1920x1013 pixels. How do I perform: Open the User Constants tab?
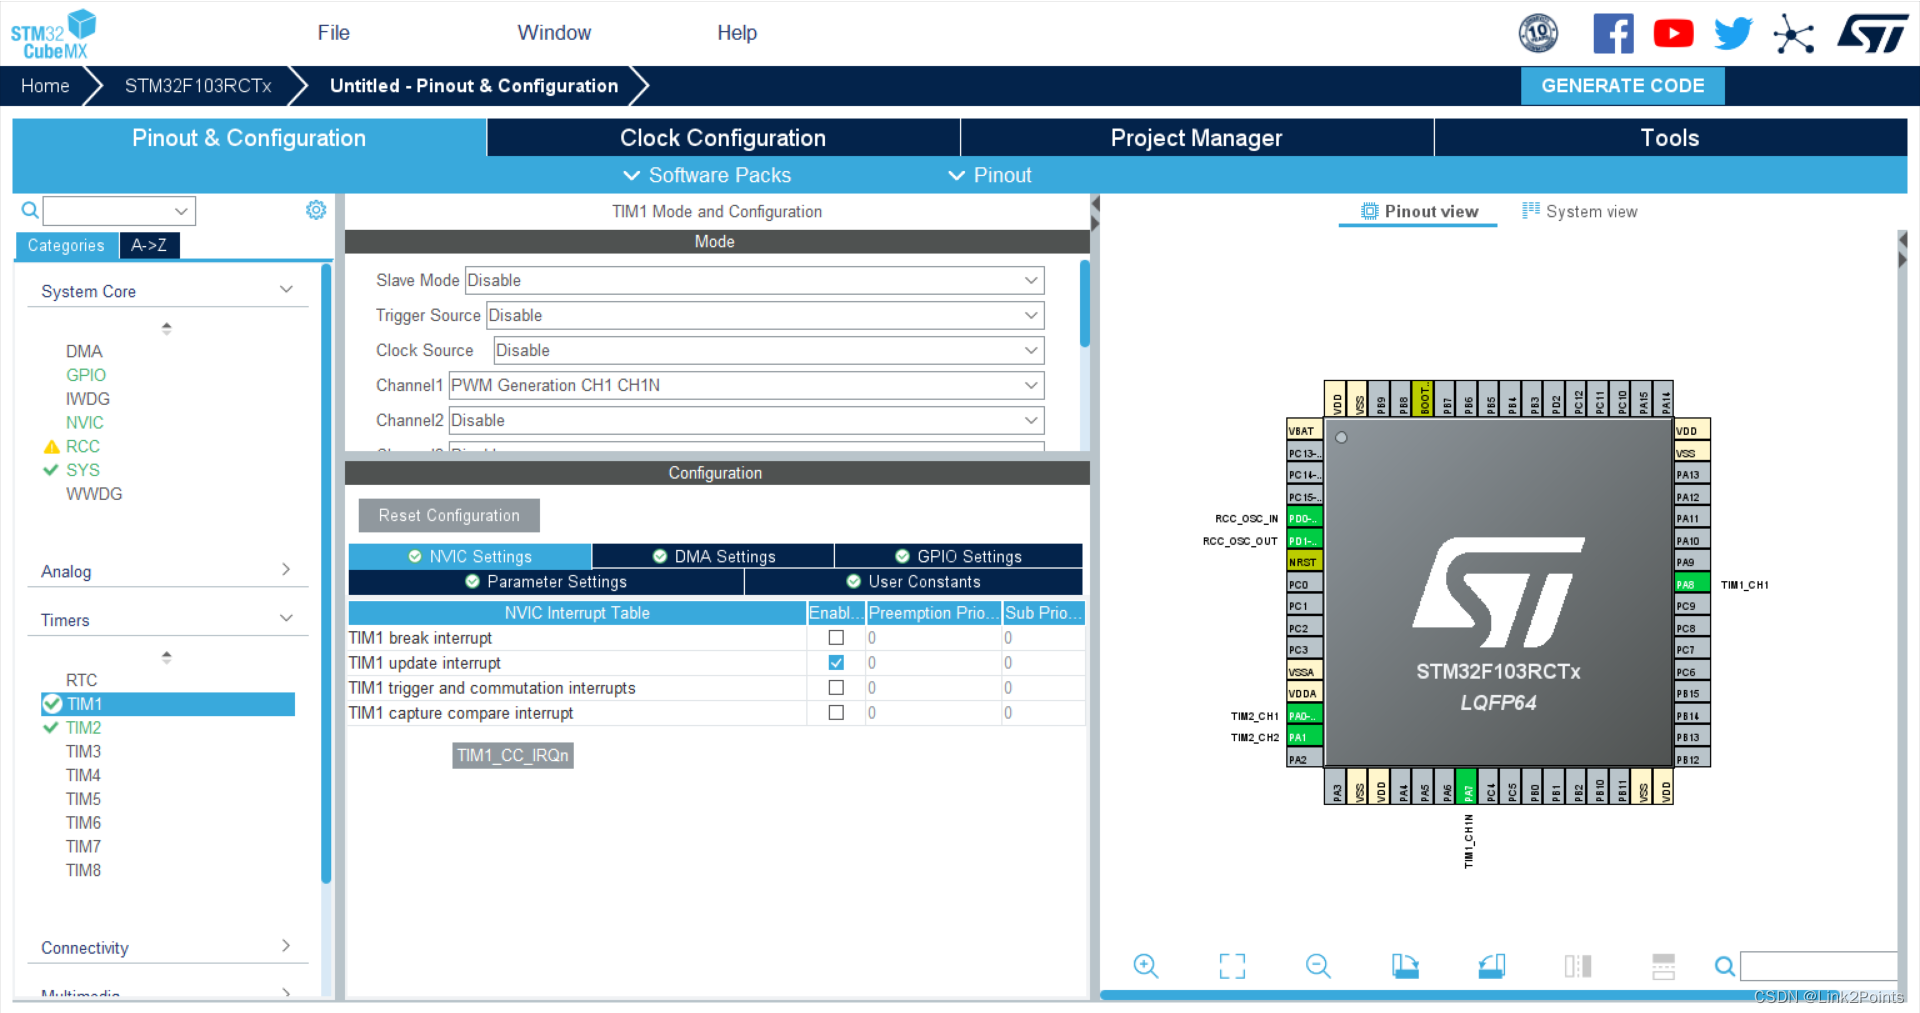coord(913,581)
